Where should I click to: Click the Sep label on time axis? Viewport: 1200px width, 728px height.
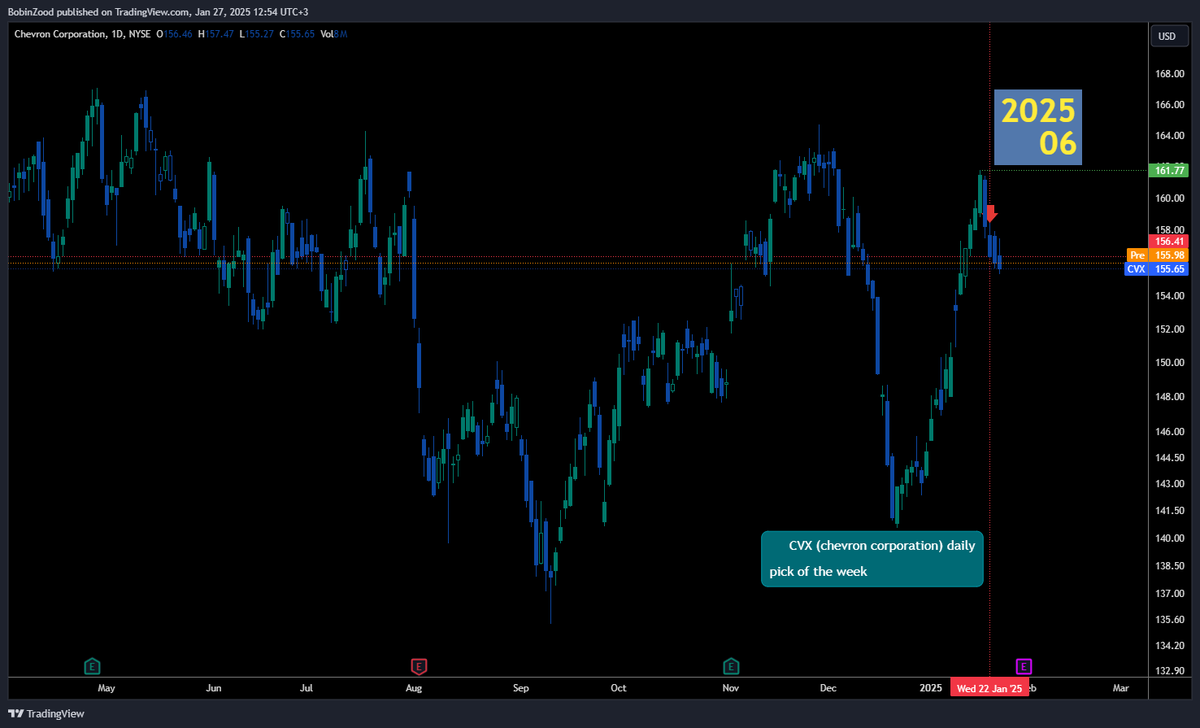click(520, 689)
